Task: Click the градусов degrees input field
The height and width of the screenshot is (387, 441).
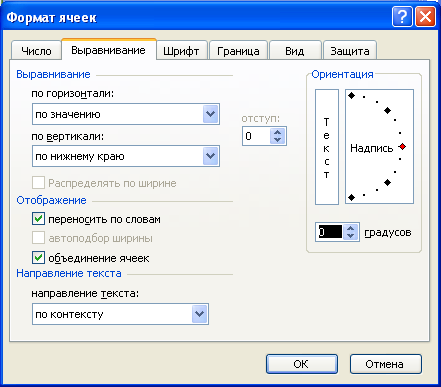Action: pos(330,232)
